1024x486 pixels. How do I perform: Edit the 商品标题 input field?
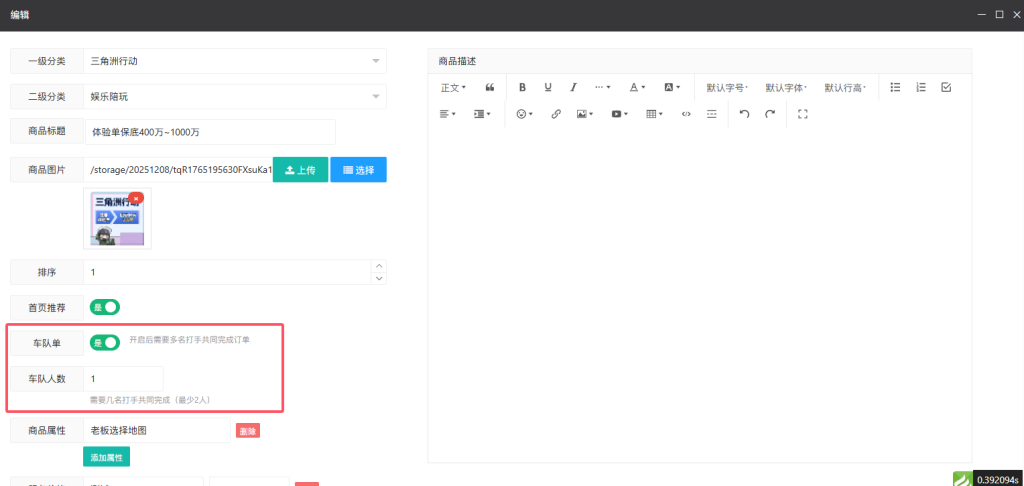coord(210,132)
